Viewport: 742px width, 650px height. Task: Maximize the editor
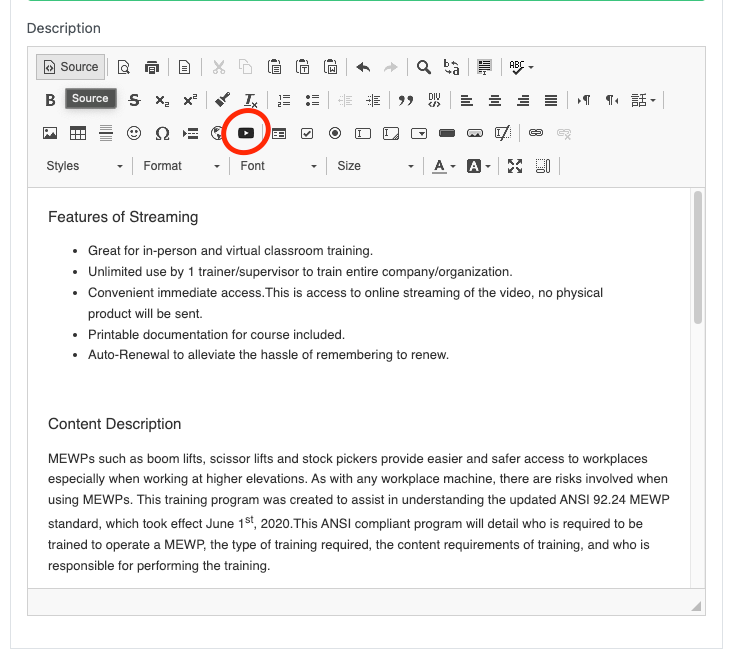tap(515, 166)
